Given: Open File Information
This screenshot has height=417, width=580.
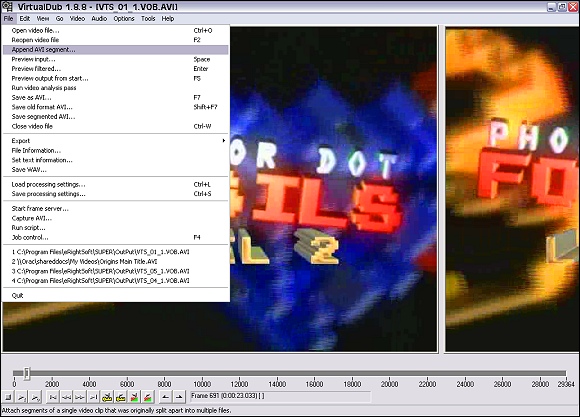Looking at the screenshot, I should point(115,151).
